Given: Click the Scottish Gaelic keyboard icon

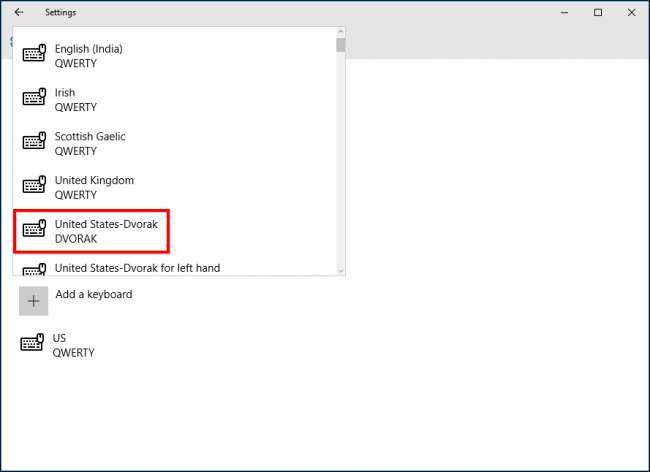Looking at the screenshot, I should [x=34, y=140].
